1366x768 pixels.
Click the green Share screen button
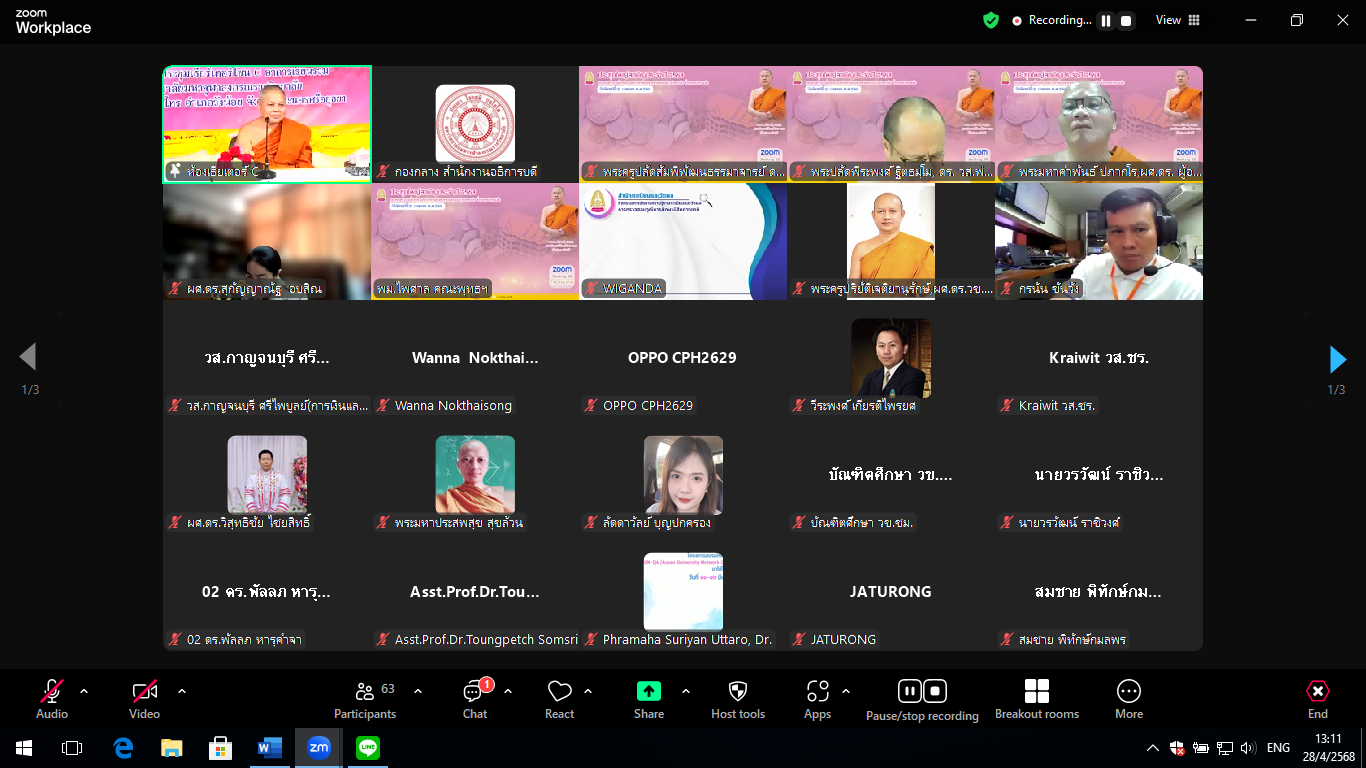coord(649,698)
